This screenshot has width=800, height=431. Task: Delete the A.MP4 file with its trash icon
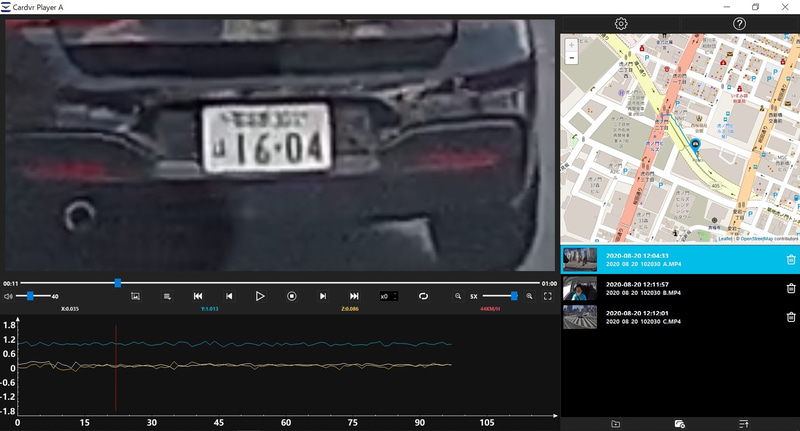point(791,260)
